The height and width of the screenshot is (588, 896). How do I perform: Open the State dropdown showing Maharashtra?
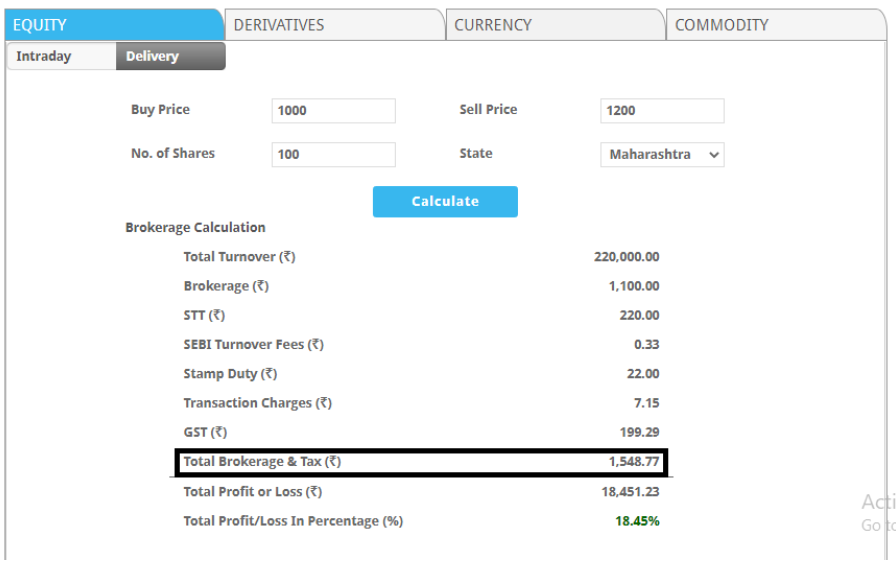tap(662, 155)
